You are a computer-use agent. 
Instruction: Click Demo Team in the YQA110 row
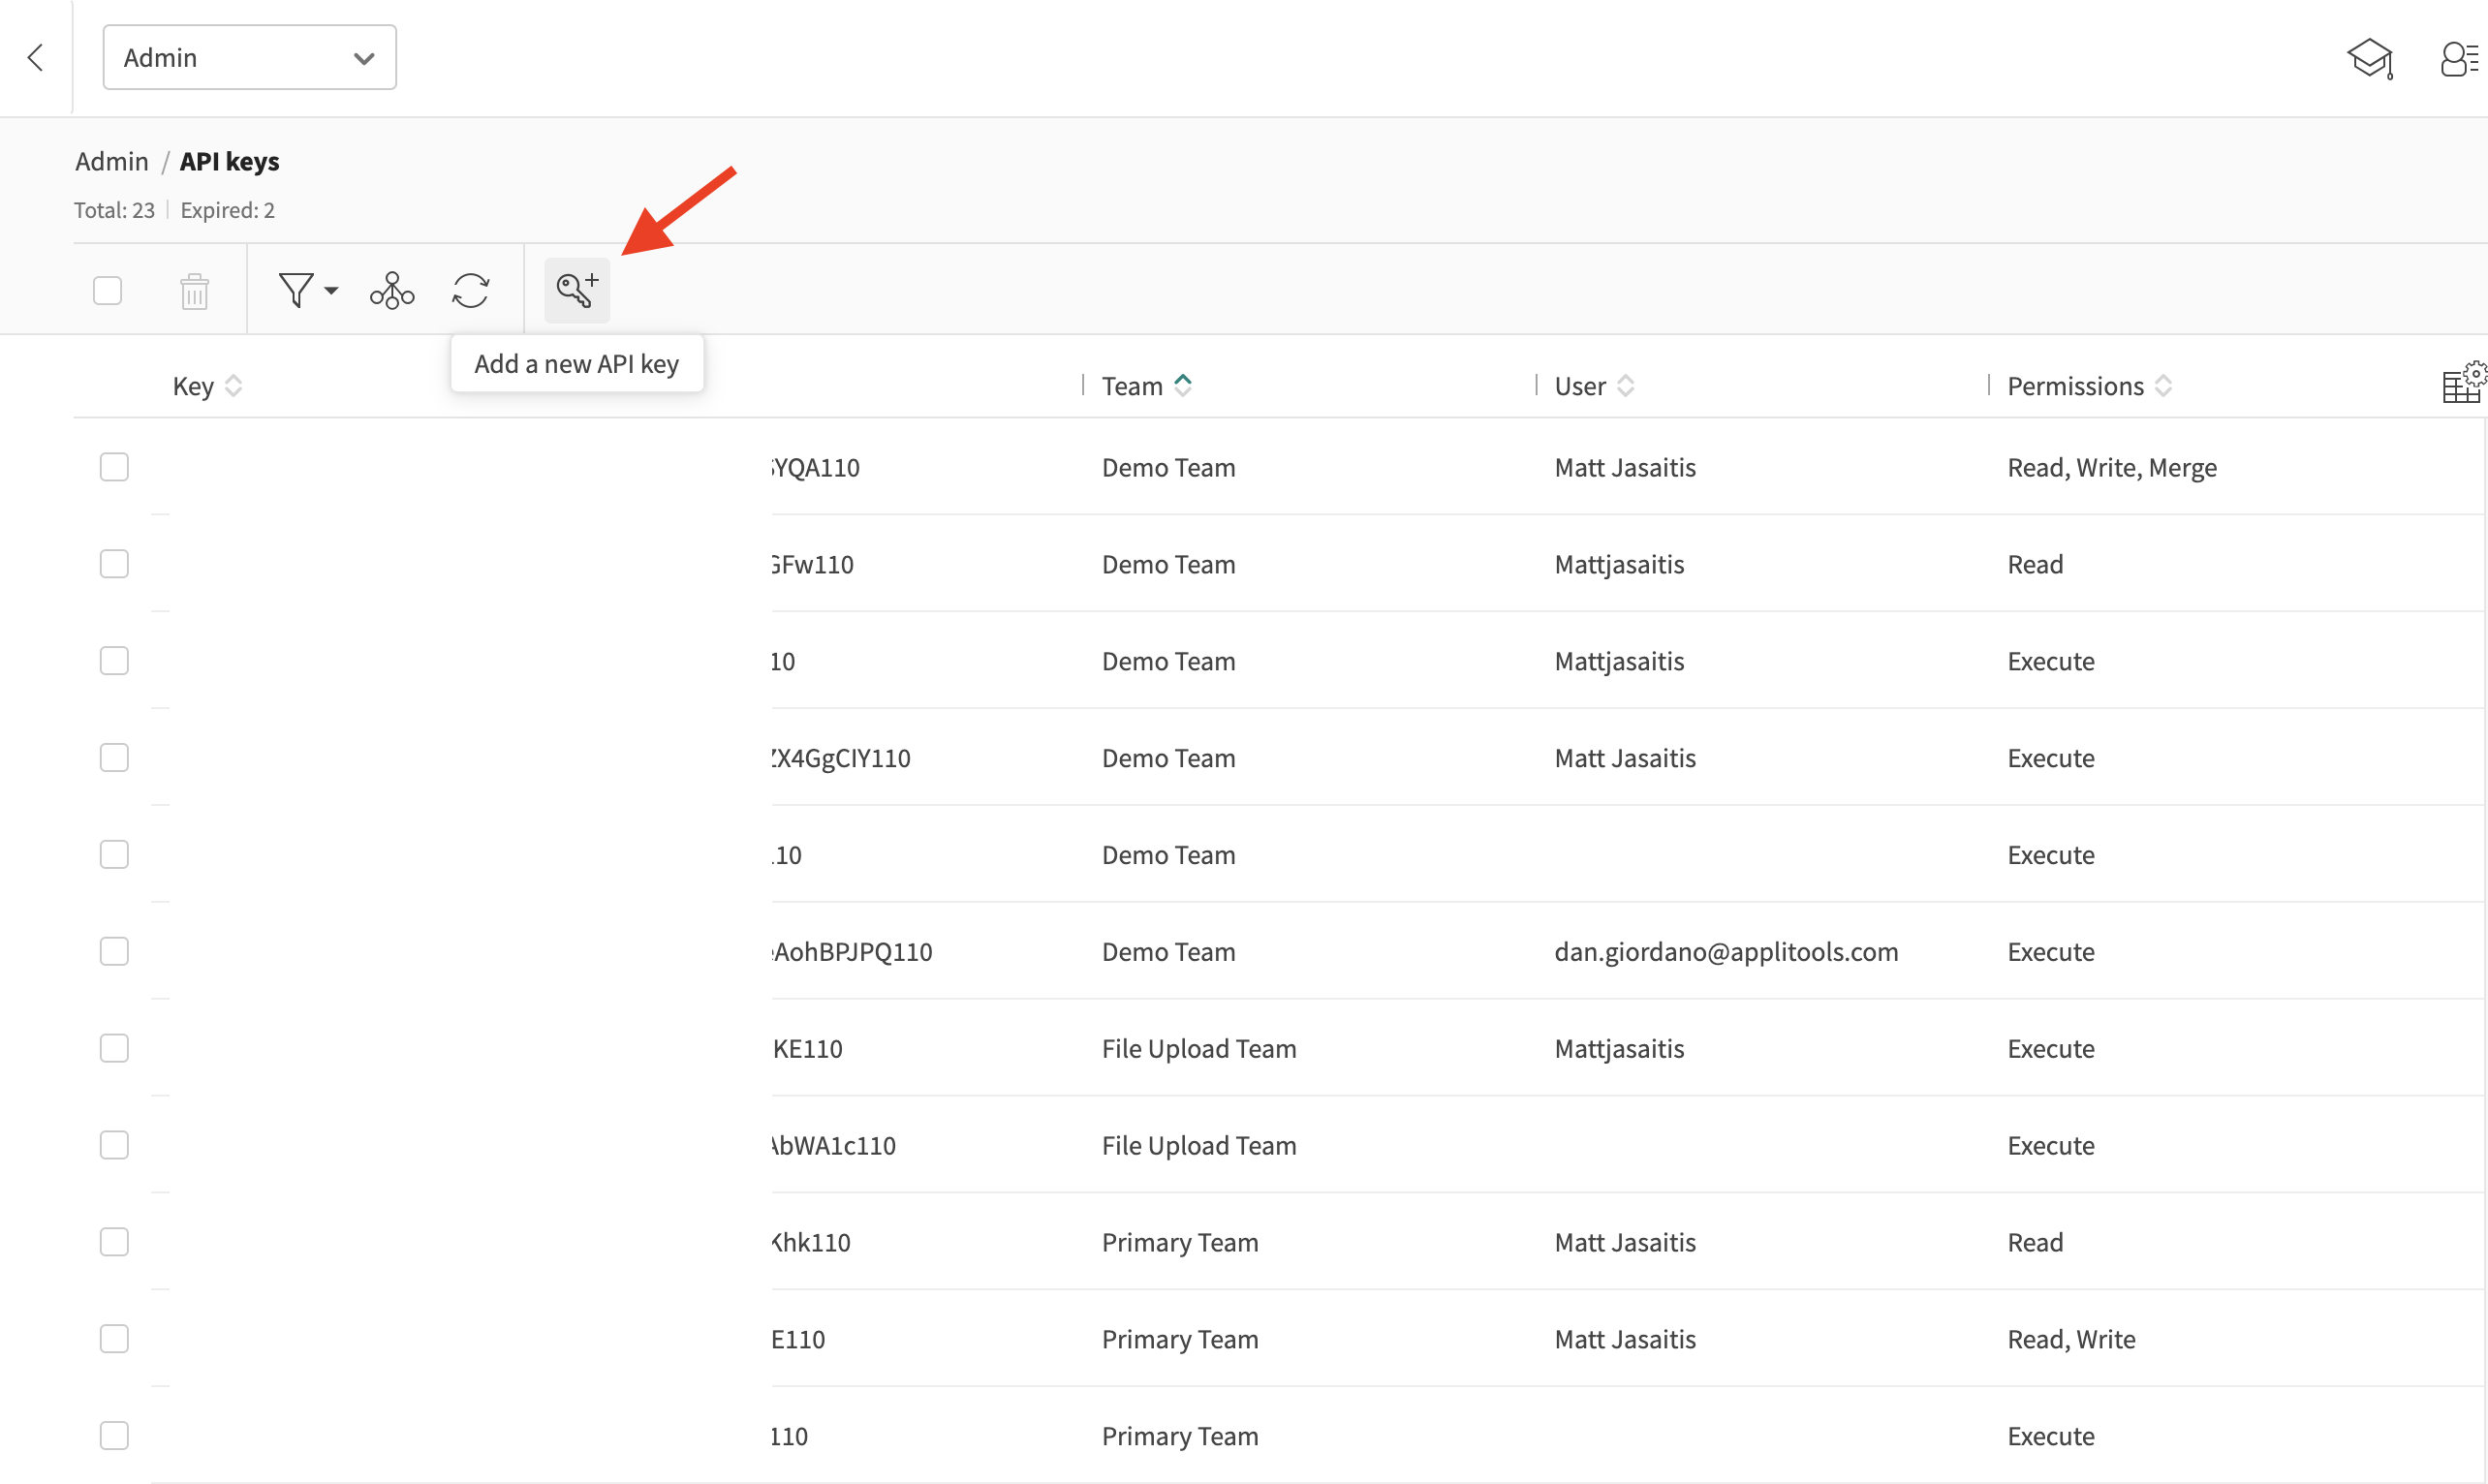tap(1168, 468)
